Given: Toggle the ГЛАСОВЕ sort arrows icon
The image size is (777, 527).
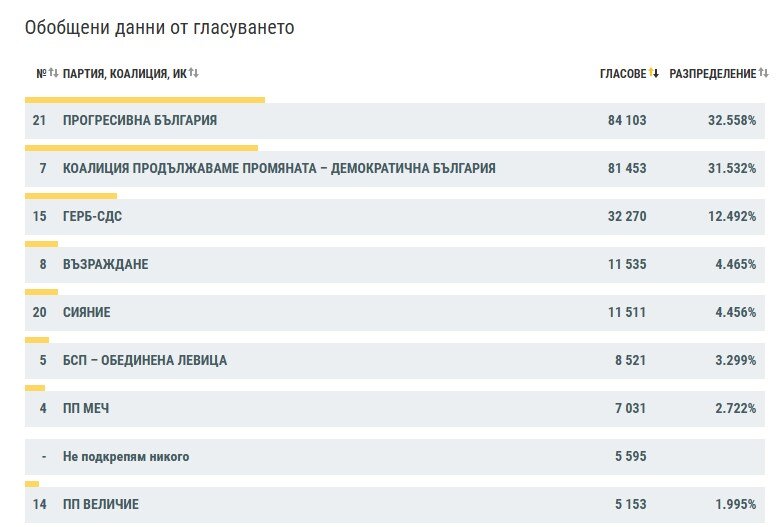Looking at the screenshot, I should (x=654, y=73).
